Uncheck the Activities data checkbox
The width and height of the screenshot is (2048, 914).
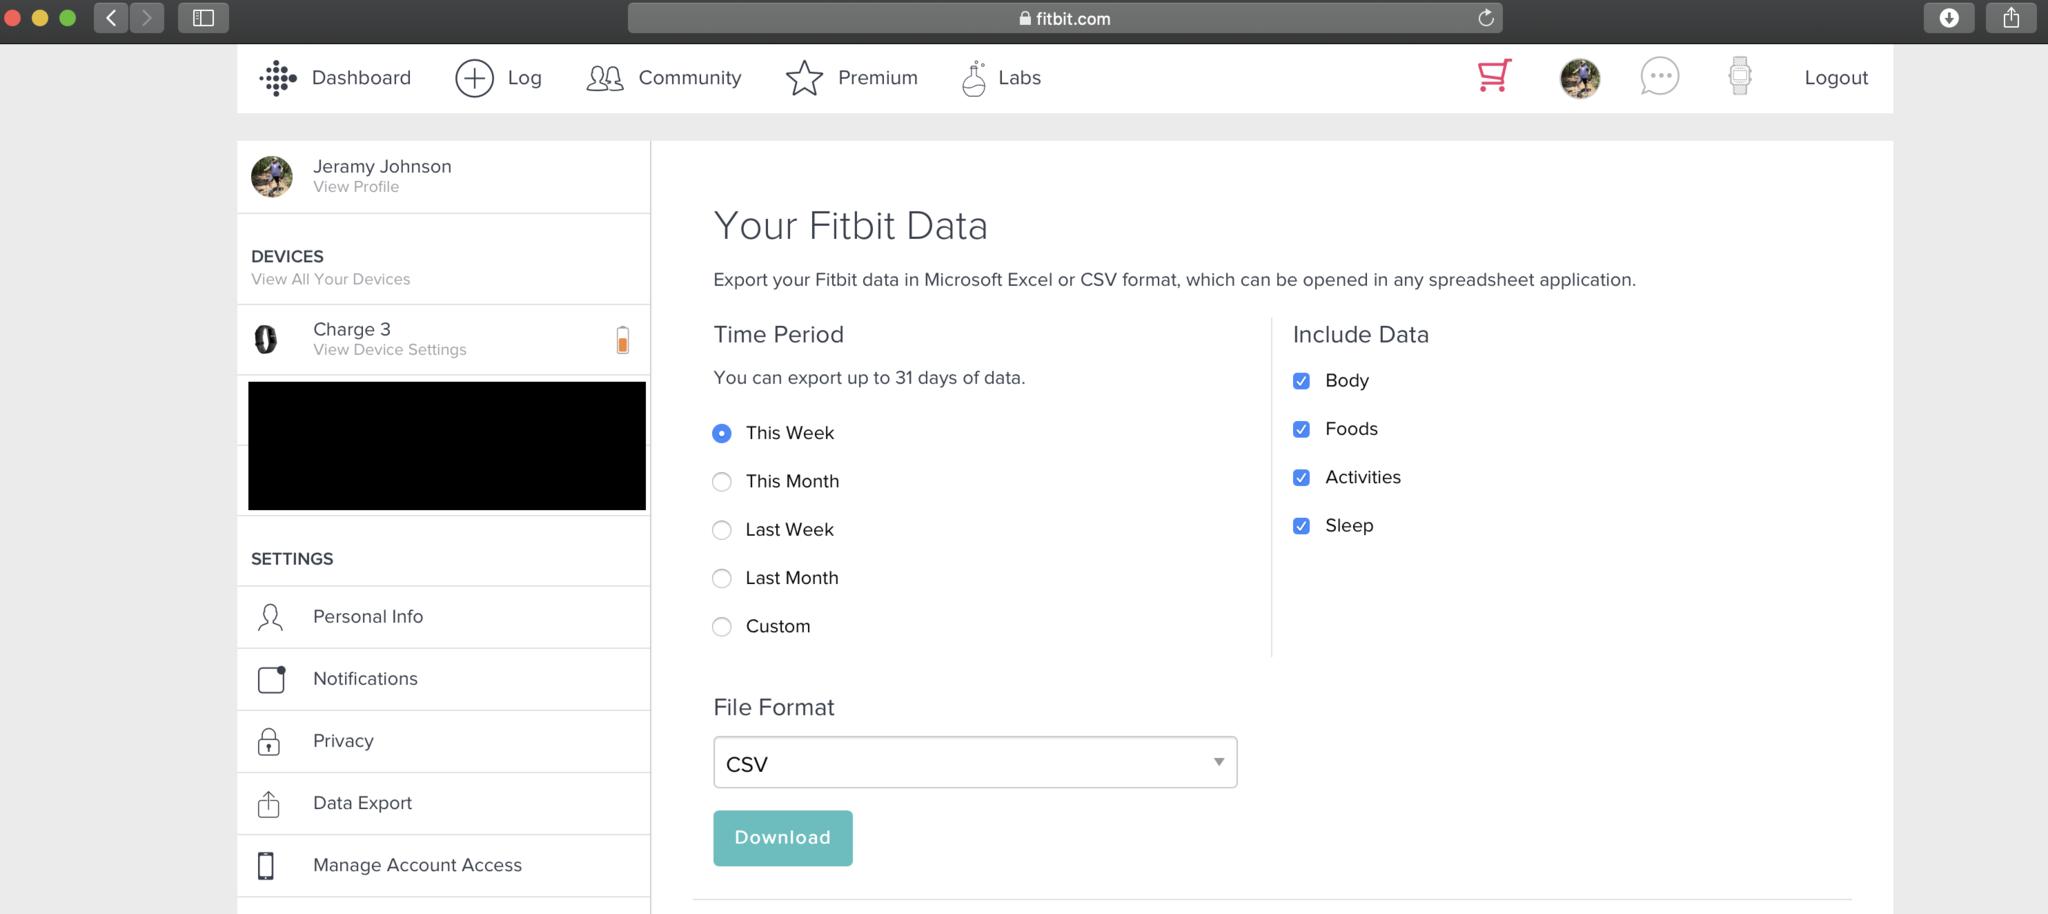[x=1301, y=478]
